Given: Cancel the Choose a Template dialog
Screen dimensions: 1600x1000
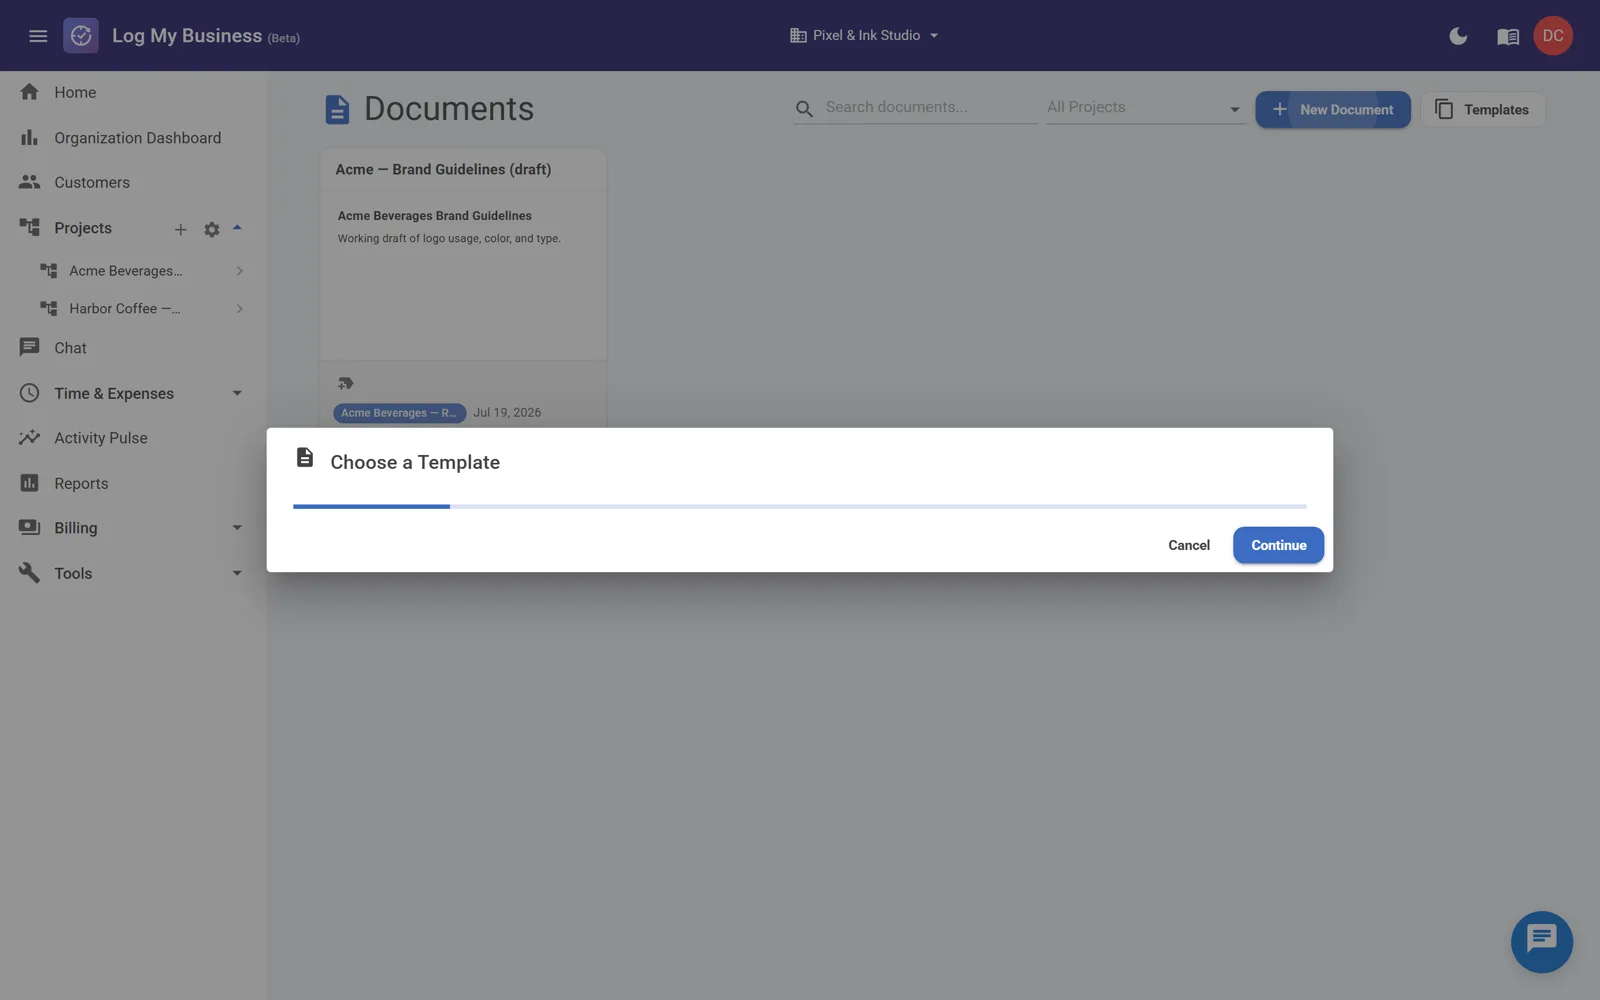Looking at the screenshot, I should tap(1189, 545).
